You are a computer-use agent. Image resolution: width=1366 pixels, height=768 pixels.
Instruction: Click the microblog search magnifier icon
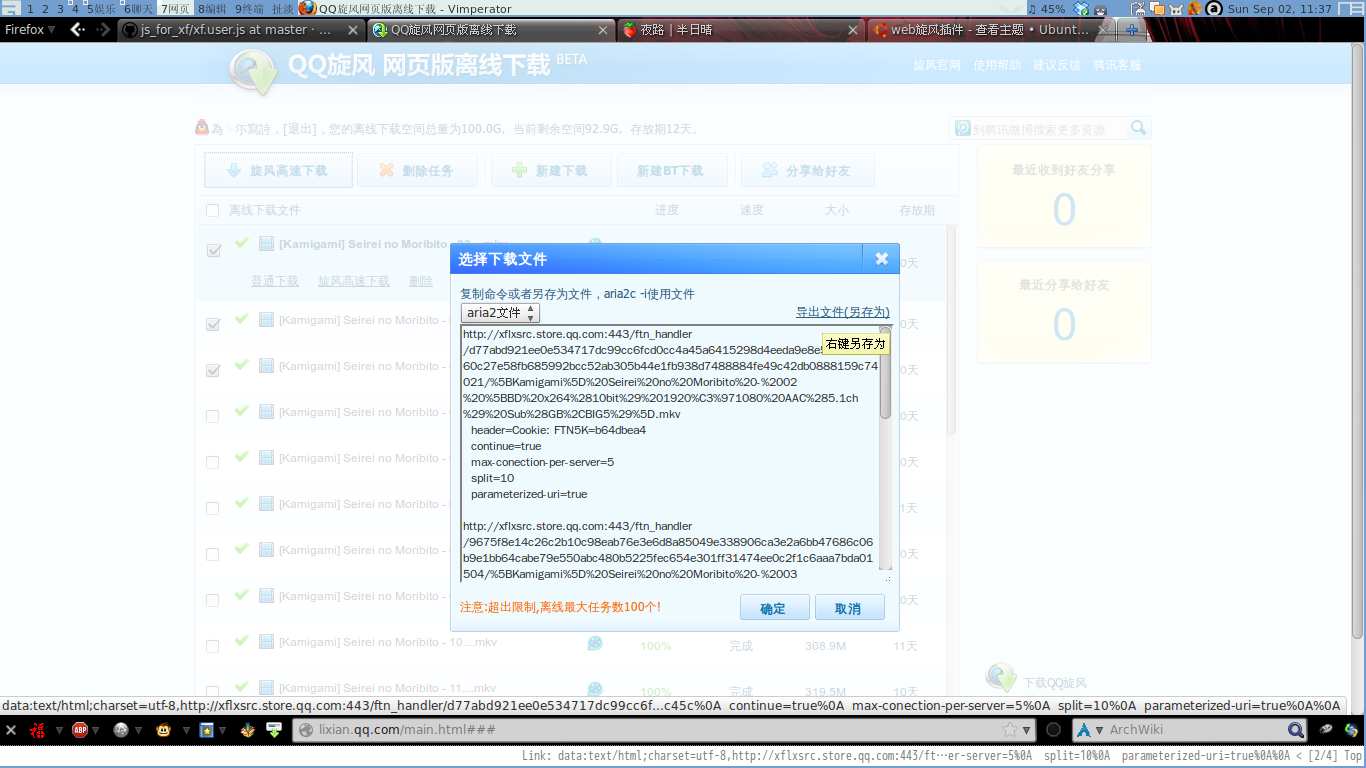1138,128
